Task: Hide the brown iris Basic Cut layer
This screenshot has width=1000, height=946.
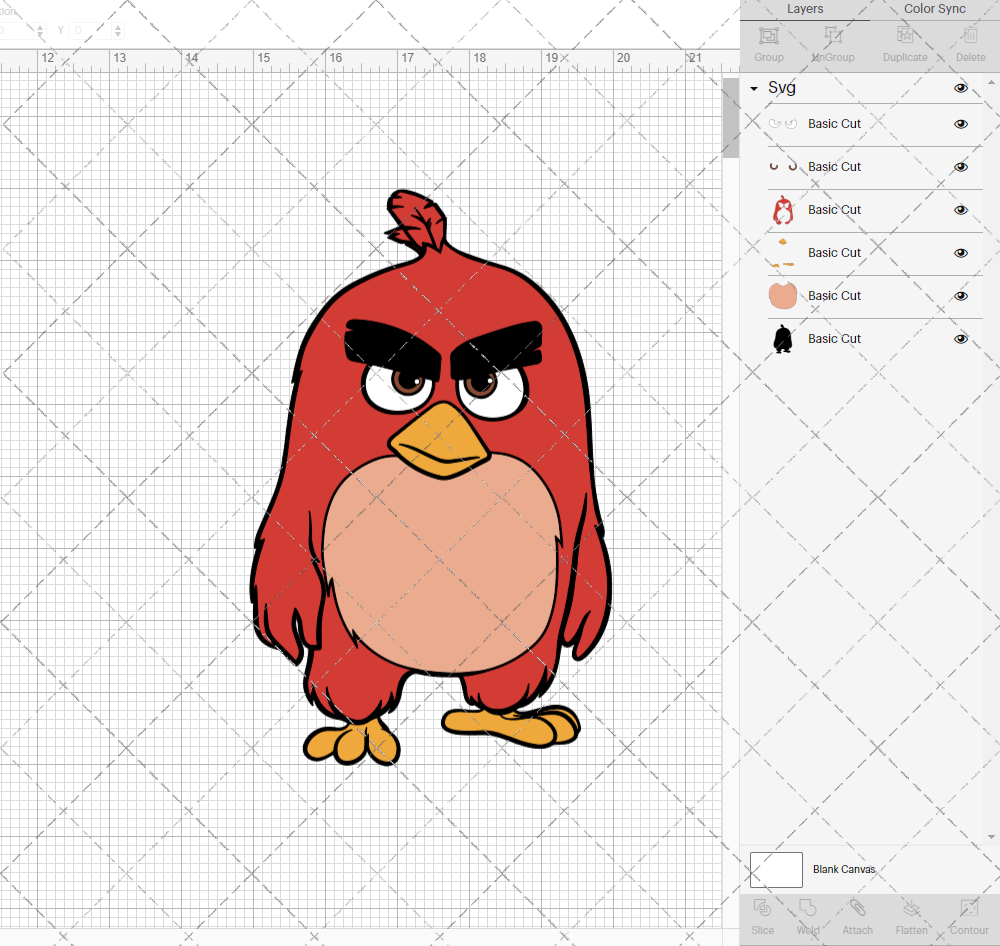Action: click(960, 167)
